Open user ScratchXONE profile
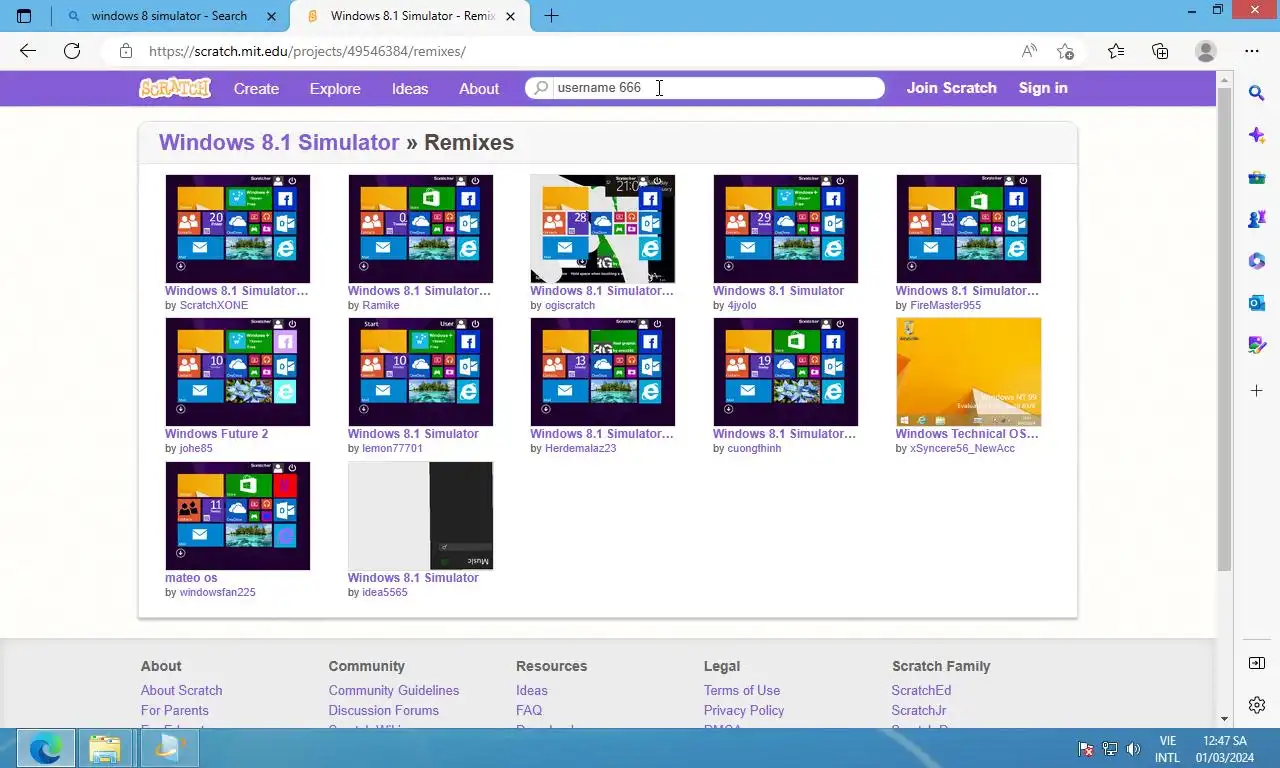1280x768 pixels. pos(214,306)
